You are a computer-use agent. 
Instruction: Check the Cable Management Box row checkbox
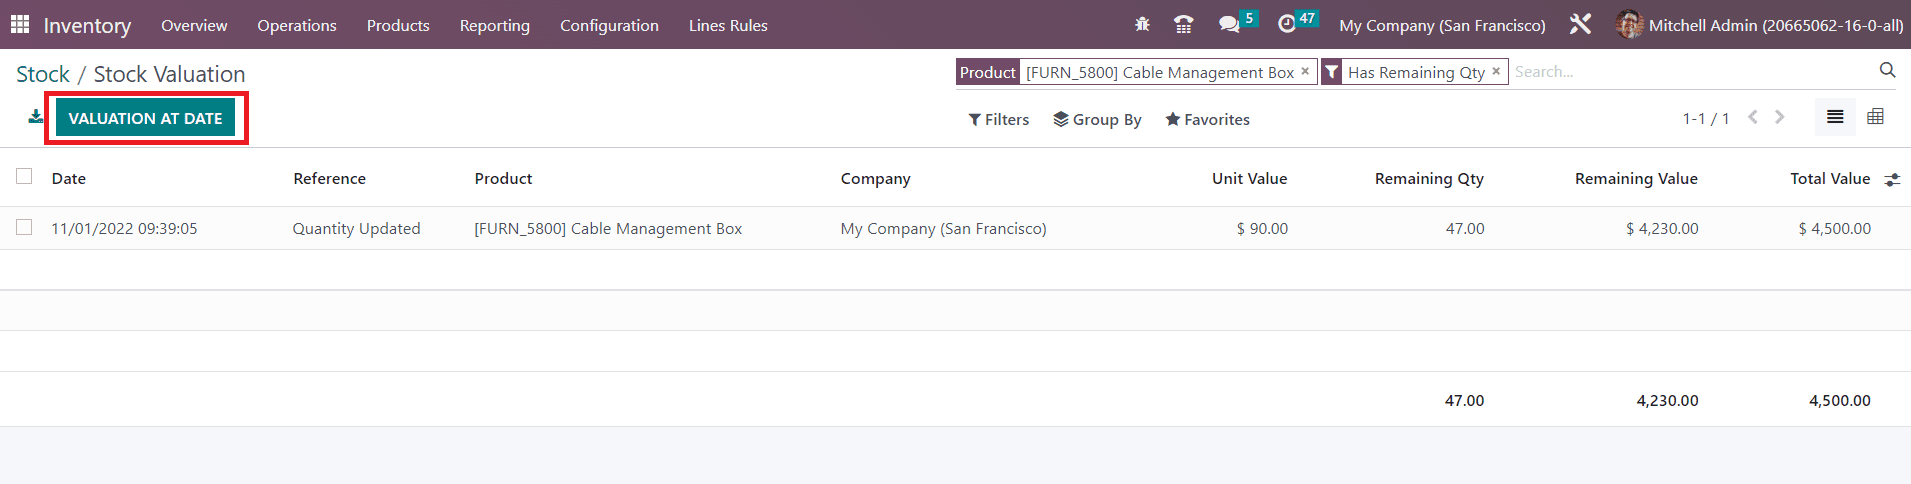click(x=24, y=228)
